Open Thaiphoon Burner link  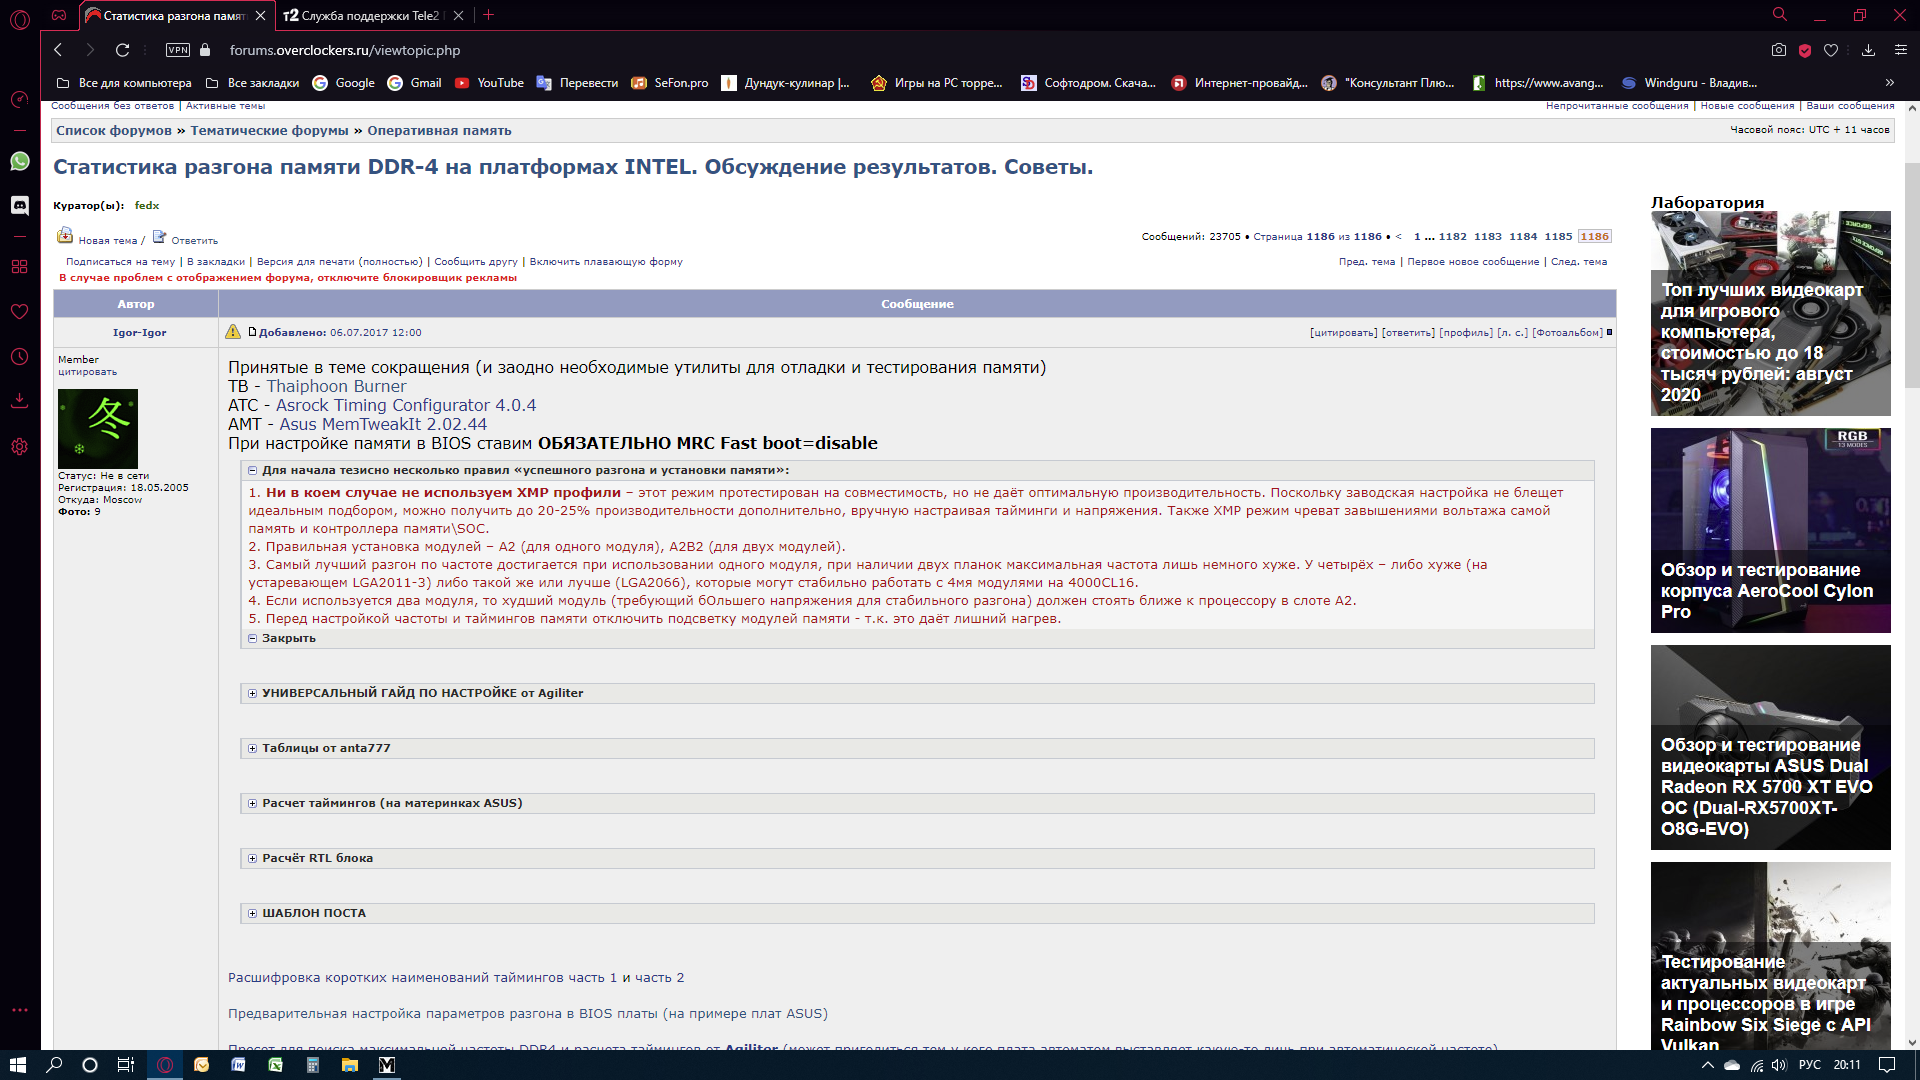[336, 386]
